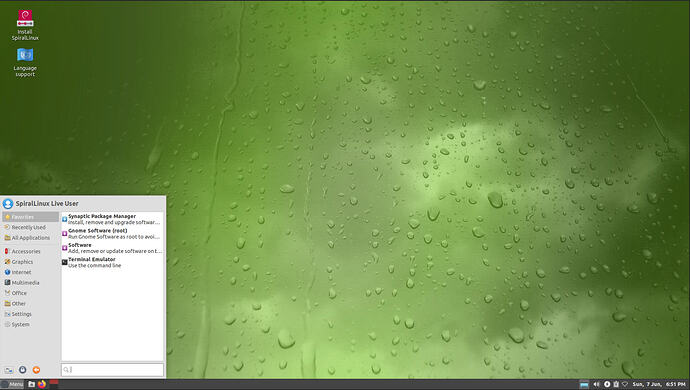This screenshot has width=690, height=390.
Task: Click the red launcher icon next to Firefox
Action: tap(54, 382)
